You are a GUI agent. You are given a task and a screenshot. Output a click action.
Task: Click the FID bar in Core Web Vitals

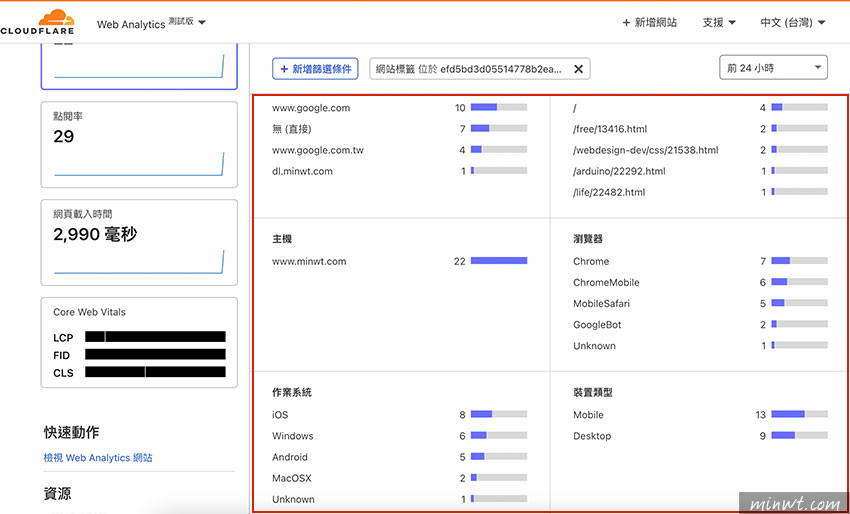[x=155, y=355]
